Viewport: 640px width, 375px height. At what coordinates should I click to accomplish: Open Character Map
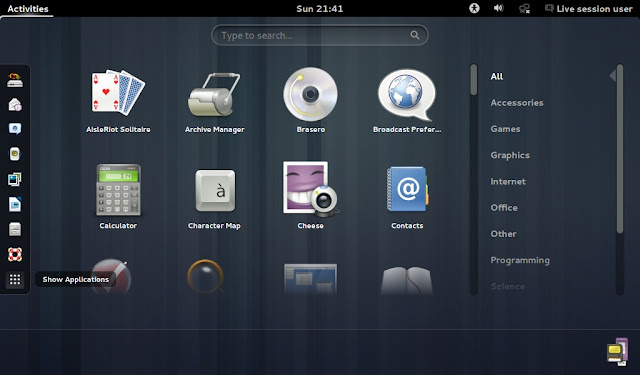tap(215, 191)
